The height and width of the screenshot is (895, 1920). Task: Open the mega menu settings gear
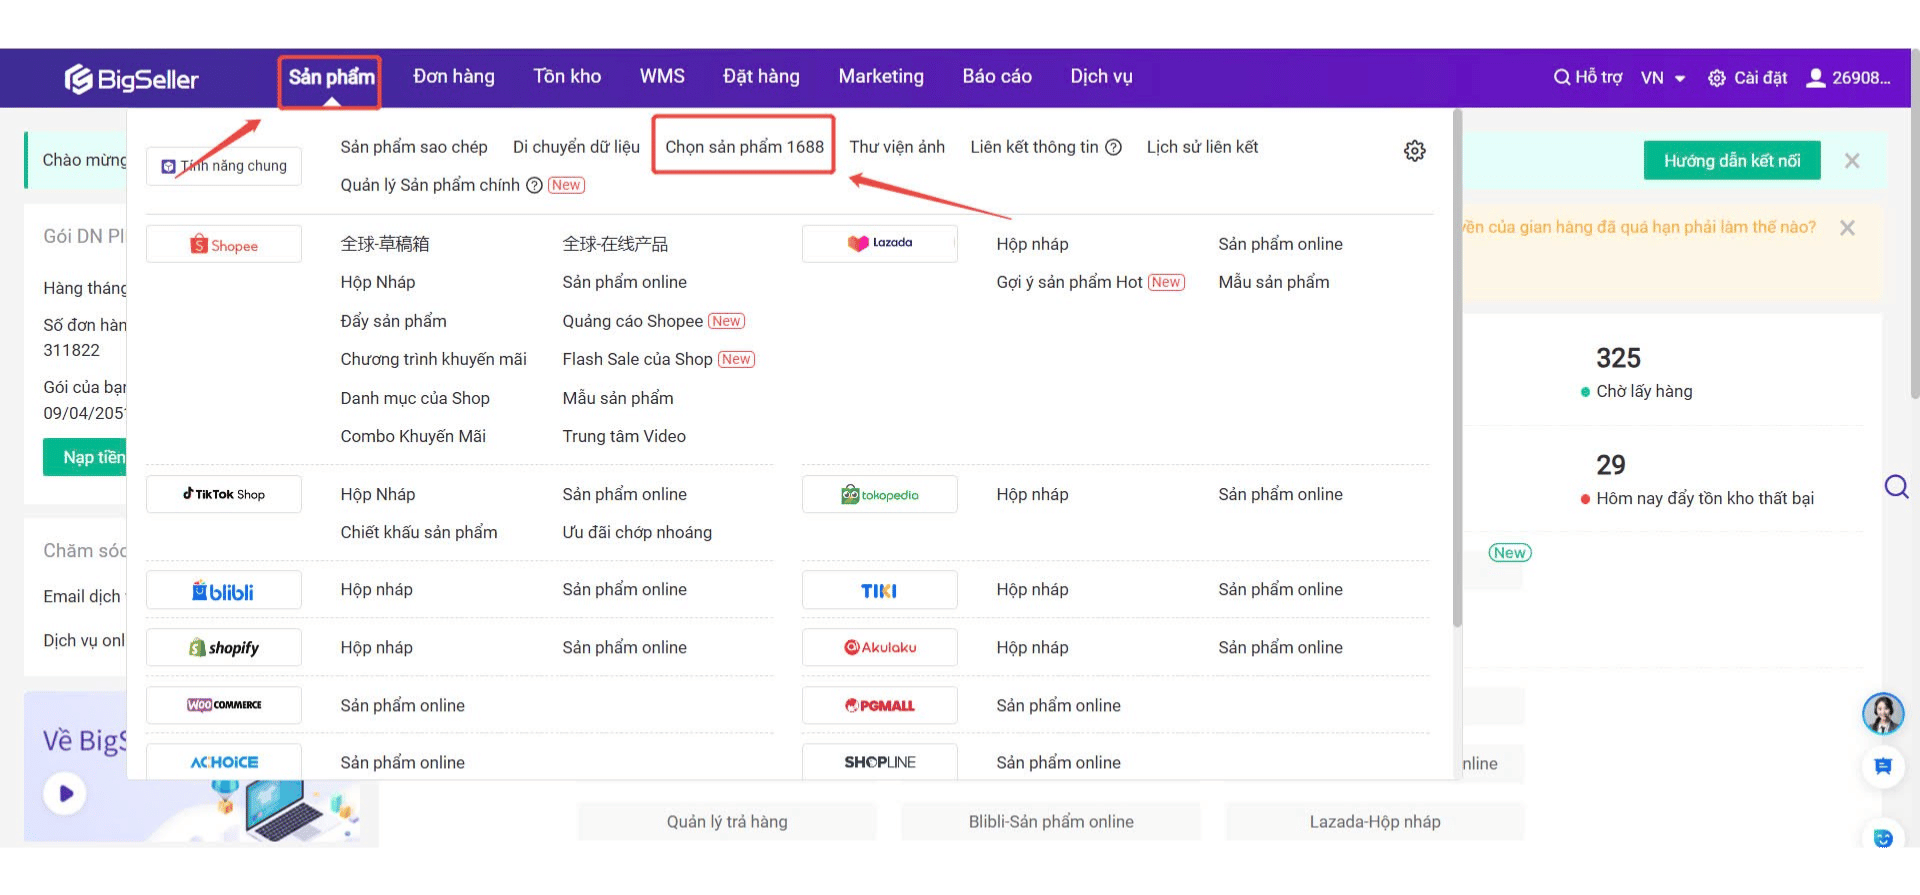pyautogui.click(x=1414, y=151)
